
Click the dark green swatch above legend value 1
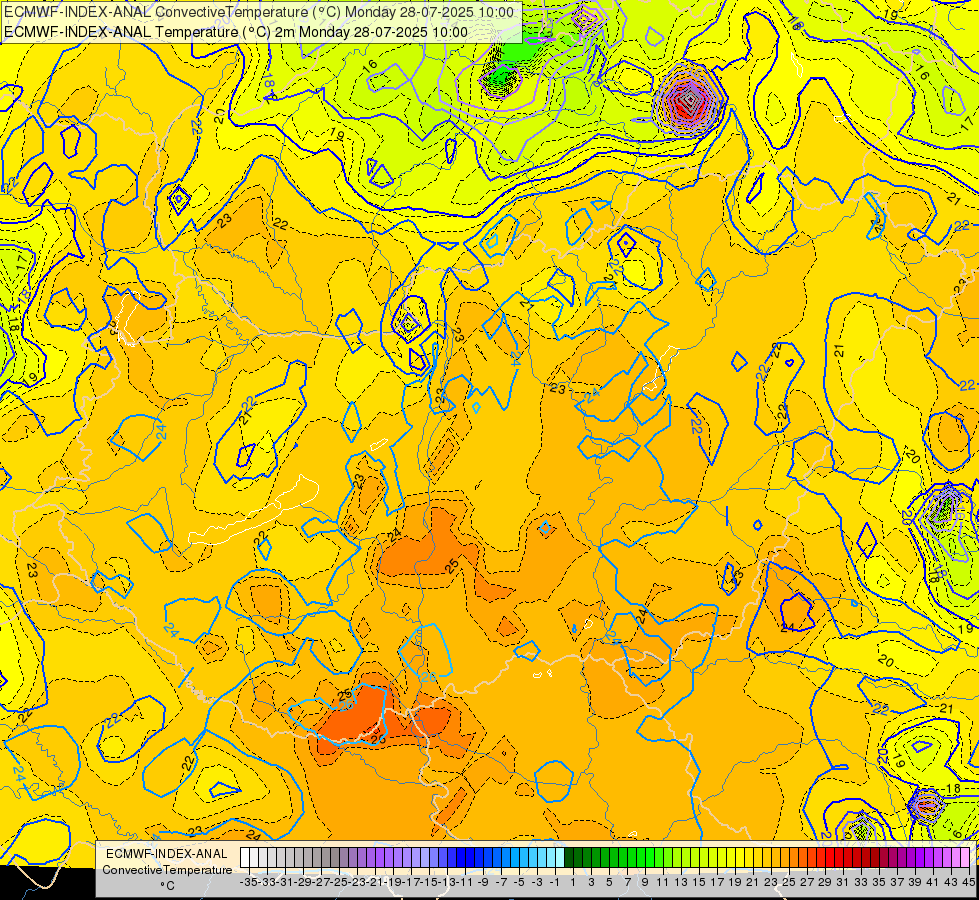(569, 857)
